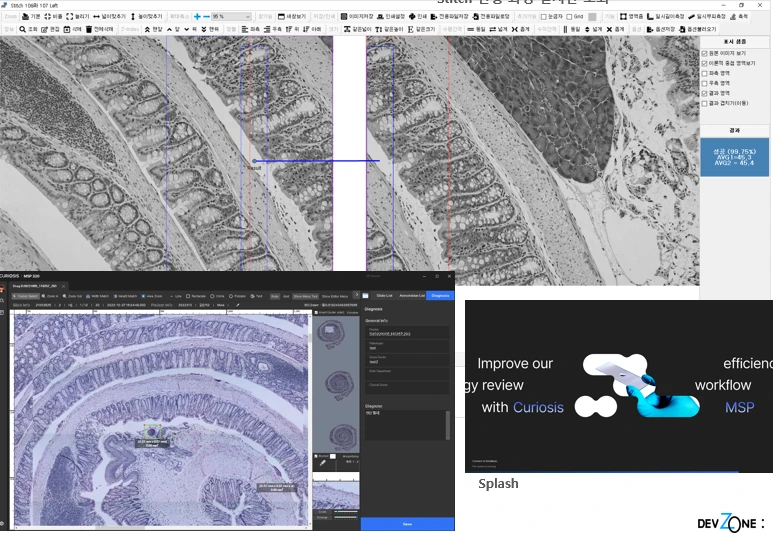
Task: Expand toolbar overflow arrow in MSP 320
Action: (356, 295)
